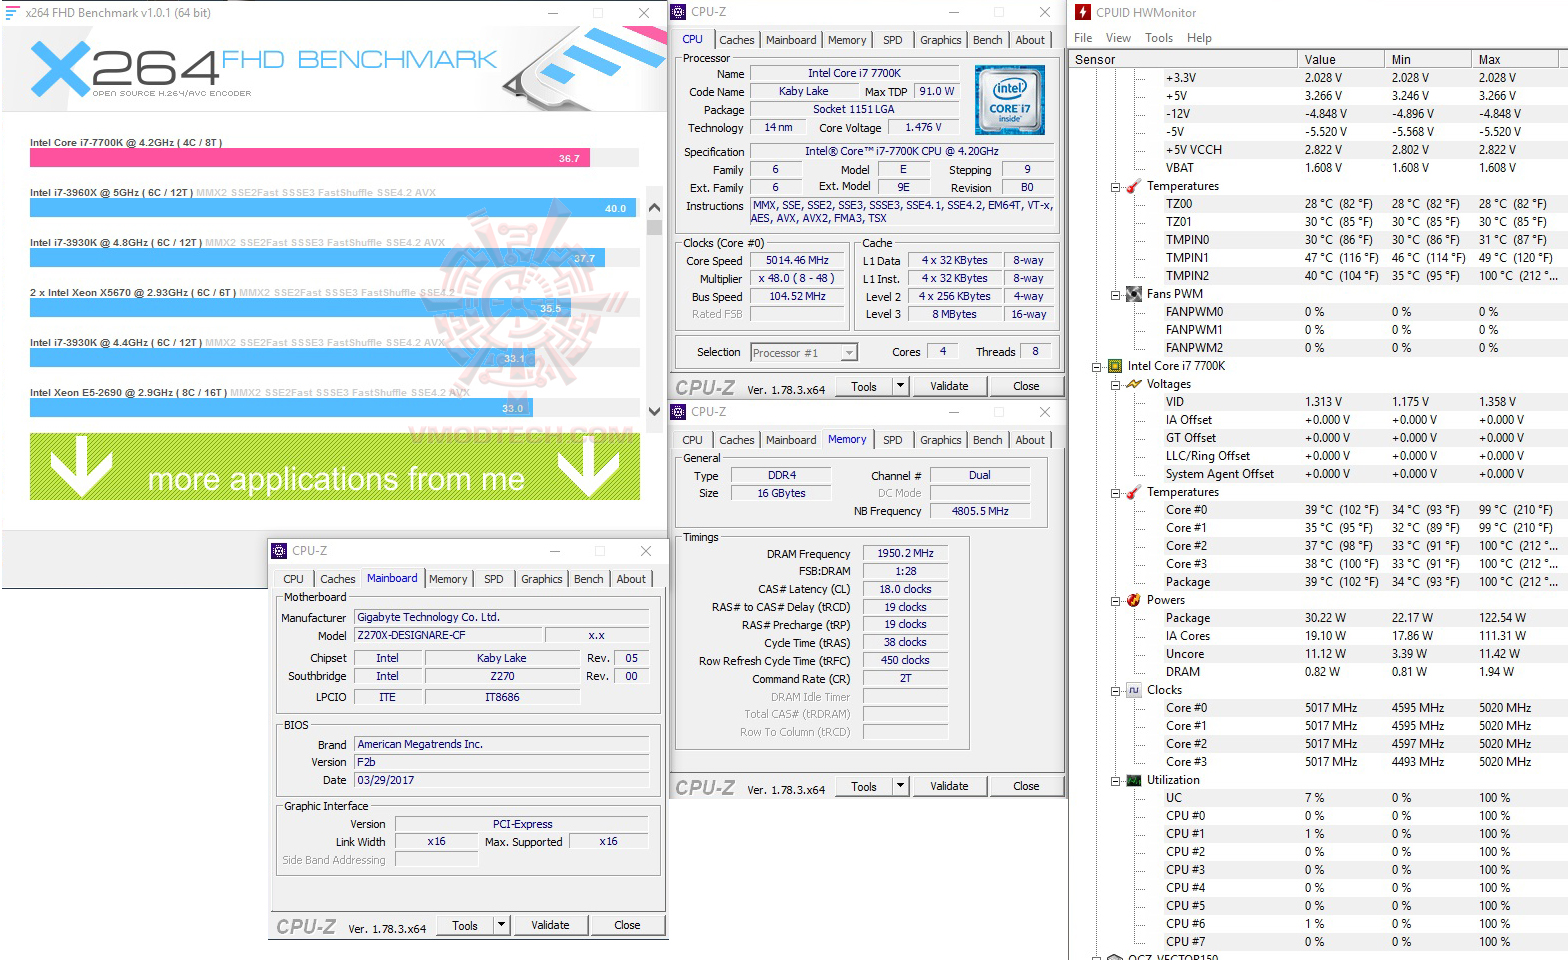Click thermometer icon of Temperatures node above Core #0
Screen dimensions: 1568x960
(1133, 492)
